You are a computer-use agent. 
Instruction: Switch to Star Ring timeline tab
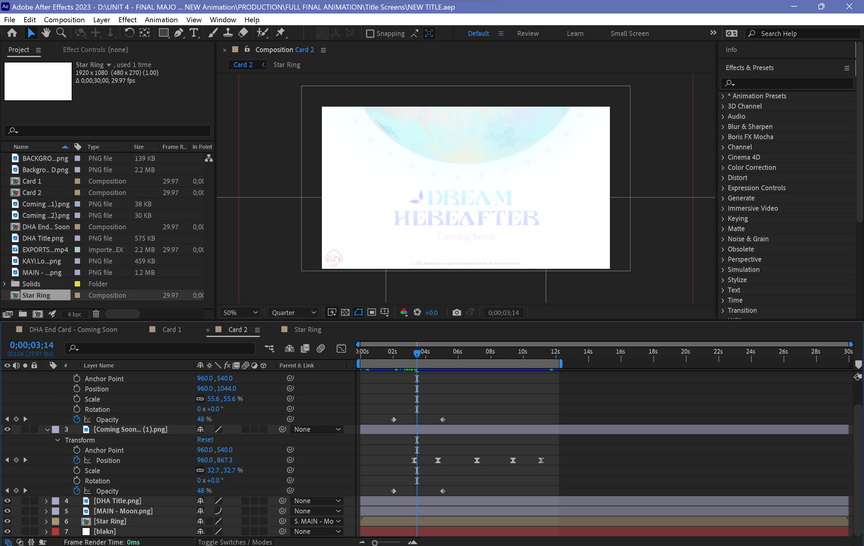click(x=307, y=329)
